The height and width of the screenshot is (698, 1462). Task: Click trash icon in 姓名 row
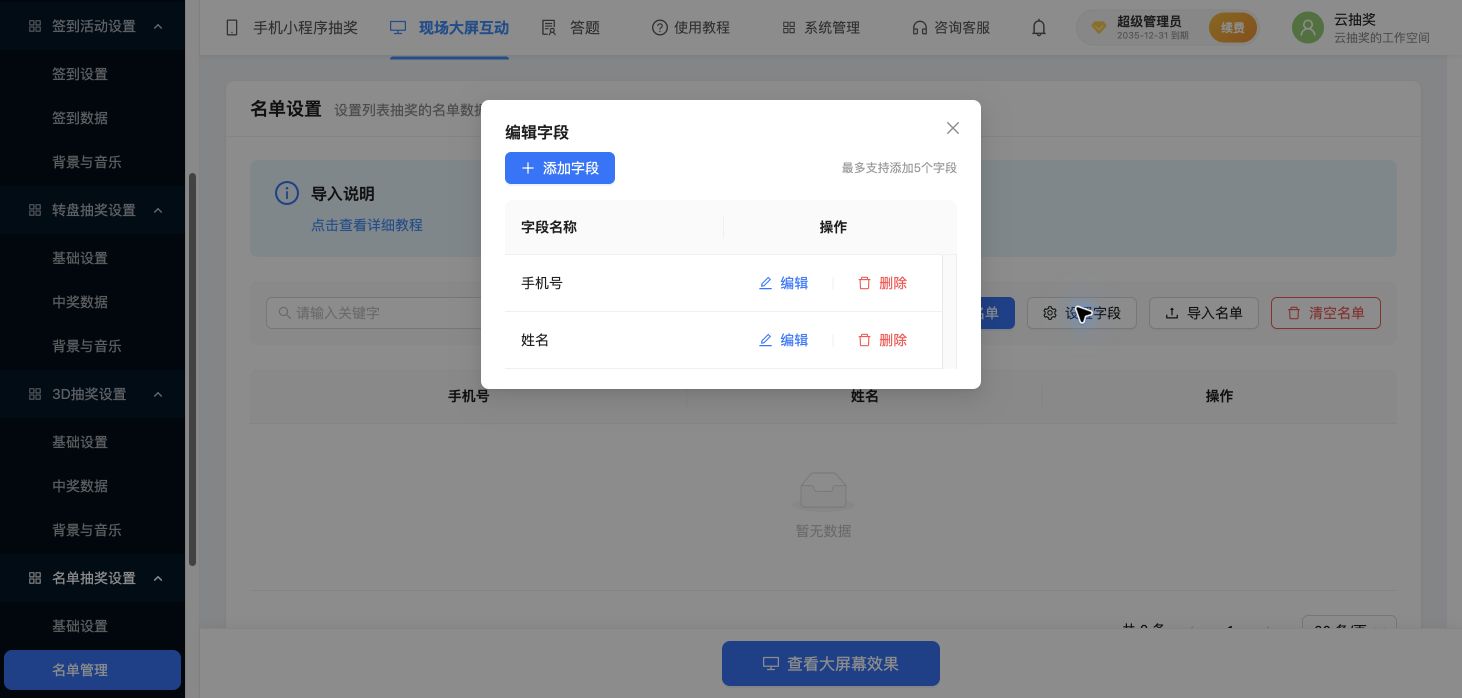(x=865, y=340)
